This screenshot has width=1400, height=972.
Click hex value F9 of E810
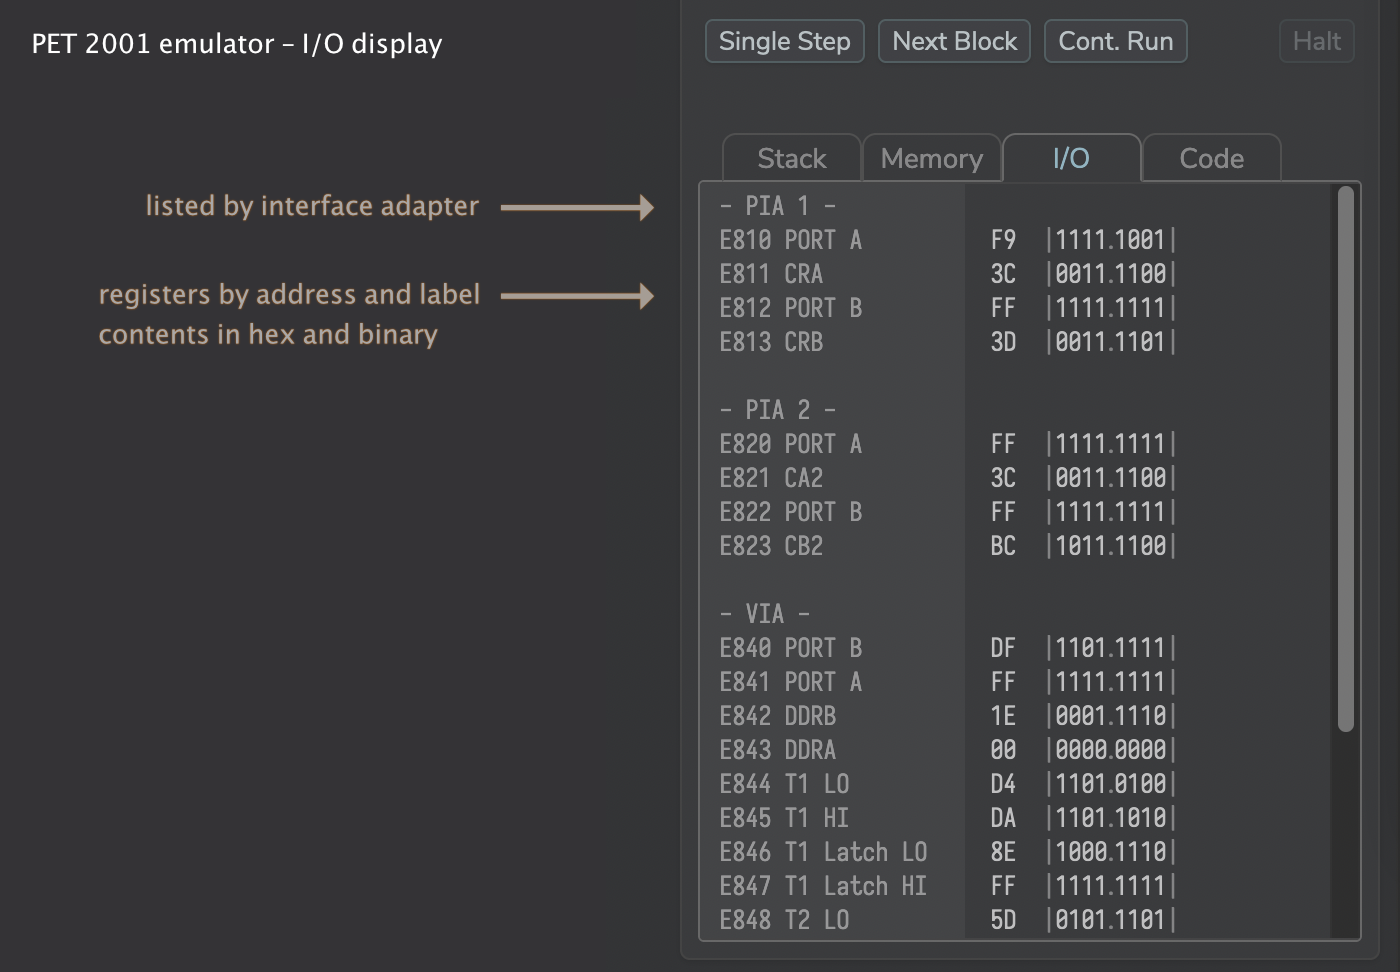pos(1003,240)
